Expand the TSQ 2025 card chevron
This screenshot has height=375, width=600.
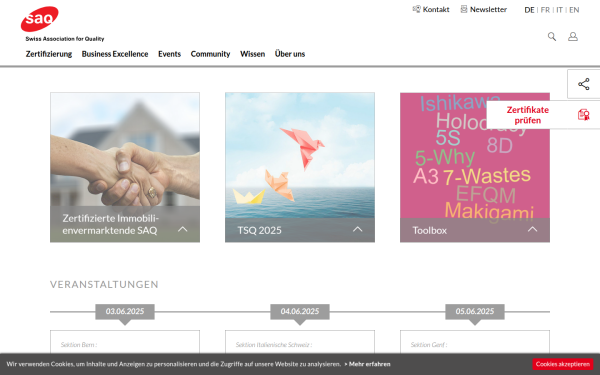click(357, 229)
